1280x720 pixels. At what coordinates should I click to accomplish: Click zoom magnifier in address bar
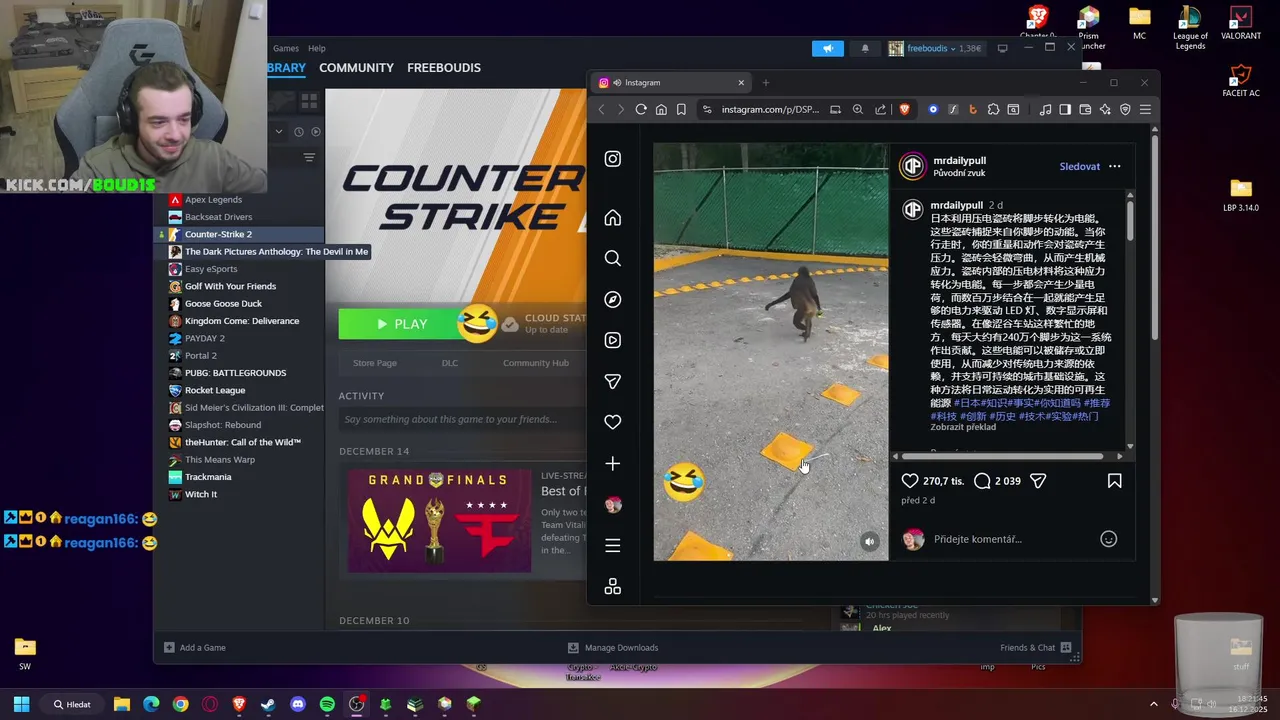click(x=858, y=110)
